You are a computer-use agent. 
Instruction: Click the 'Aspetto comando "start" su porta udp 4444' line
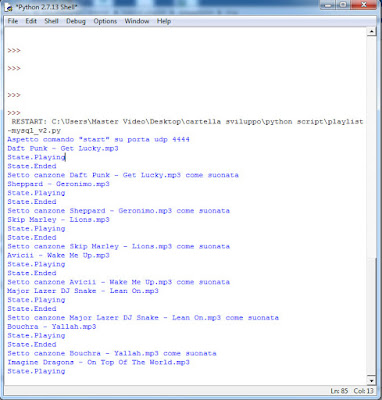coord(98,139)
